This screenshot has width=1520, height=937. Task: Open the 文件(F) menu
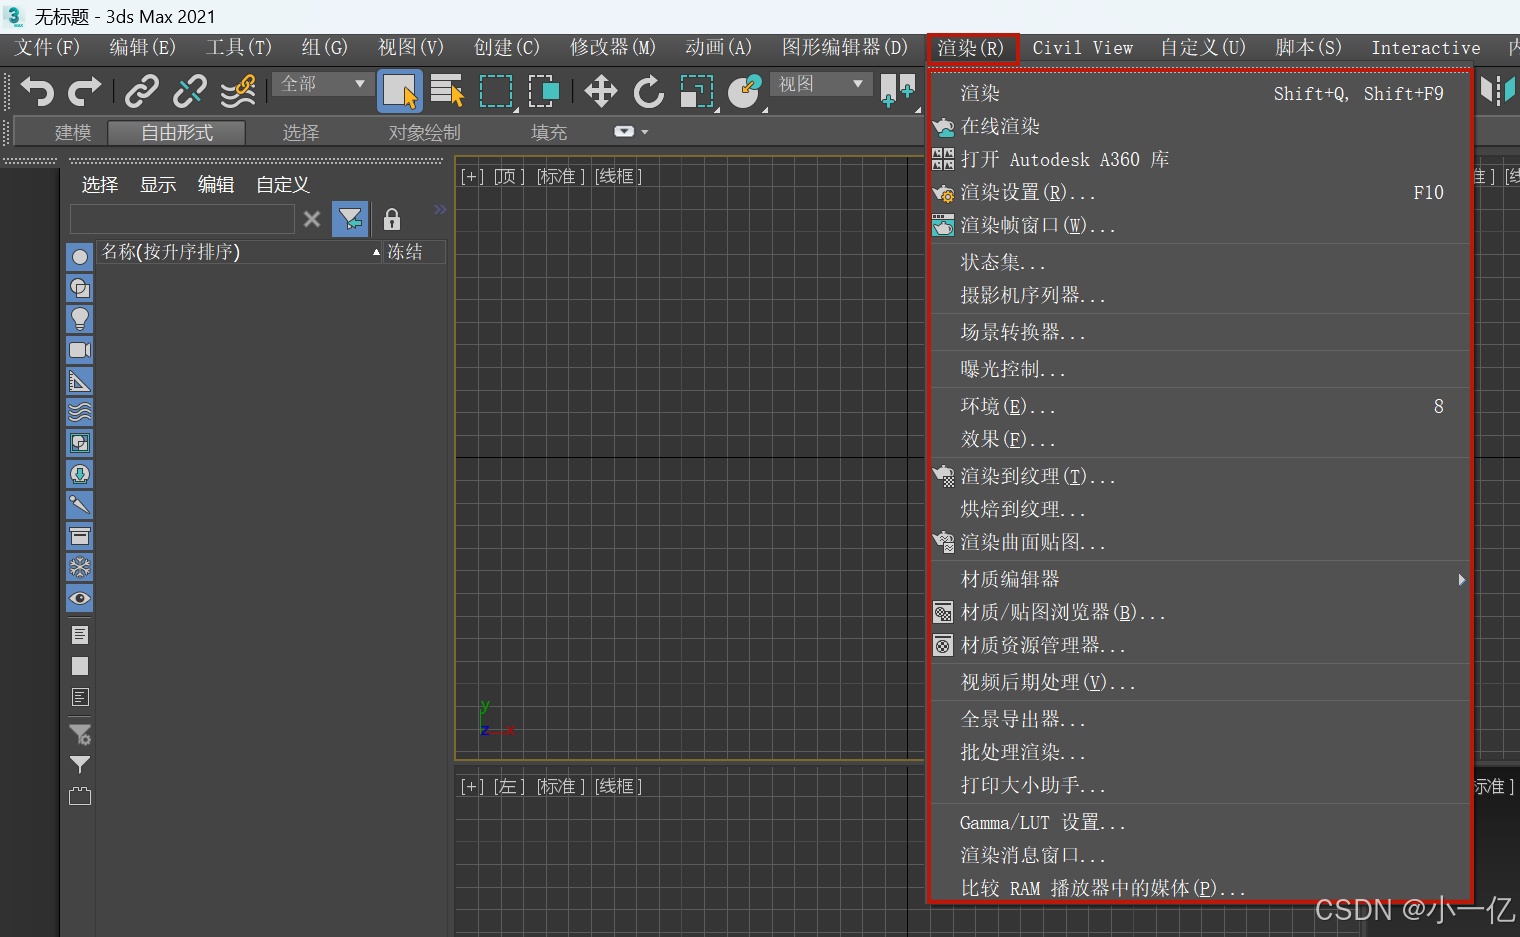47,47
